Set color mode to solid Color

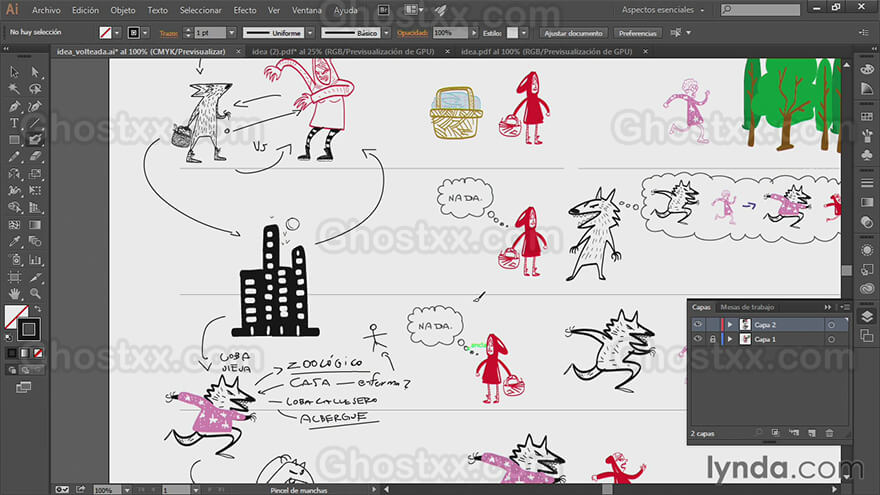point(12,353)
